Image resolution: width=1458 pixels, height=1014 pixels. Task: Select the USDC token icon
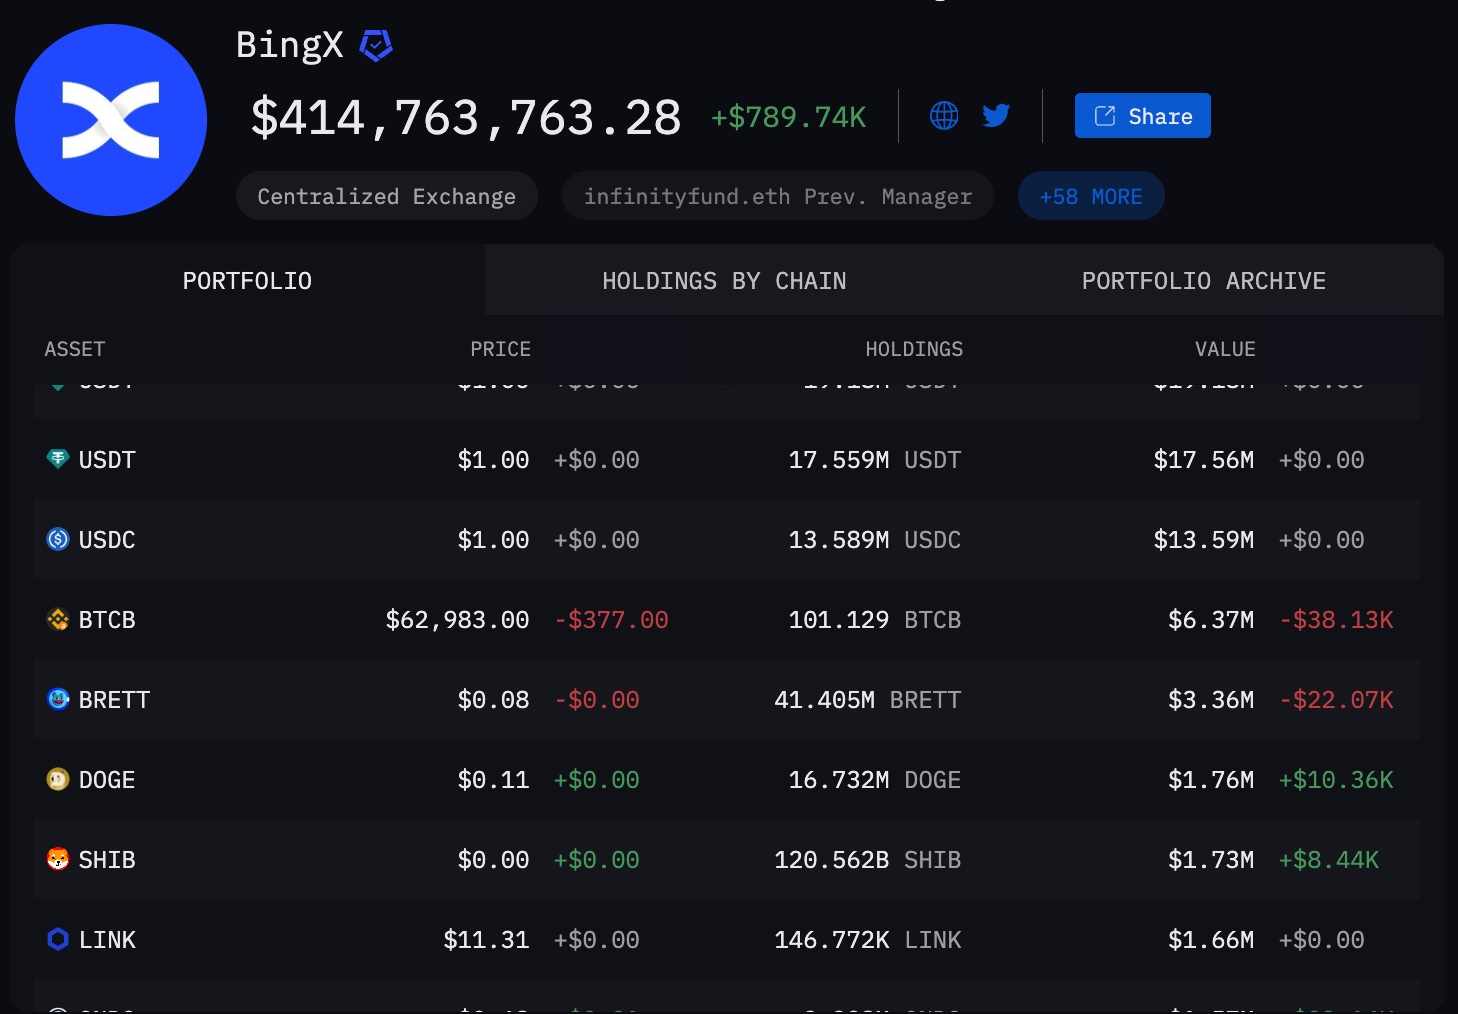pos(57,539)
